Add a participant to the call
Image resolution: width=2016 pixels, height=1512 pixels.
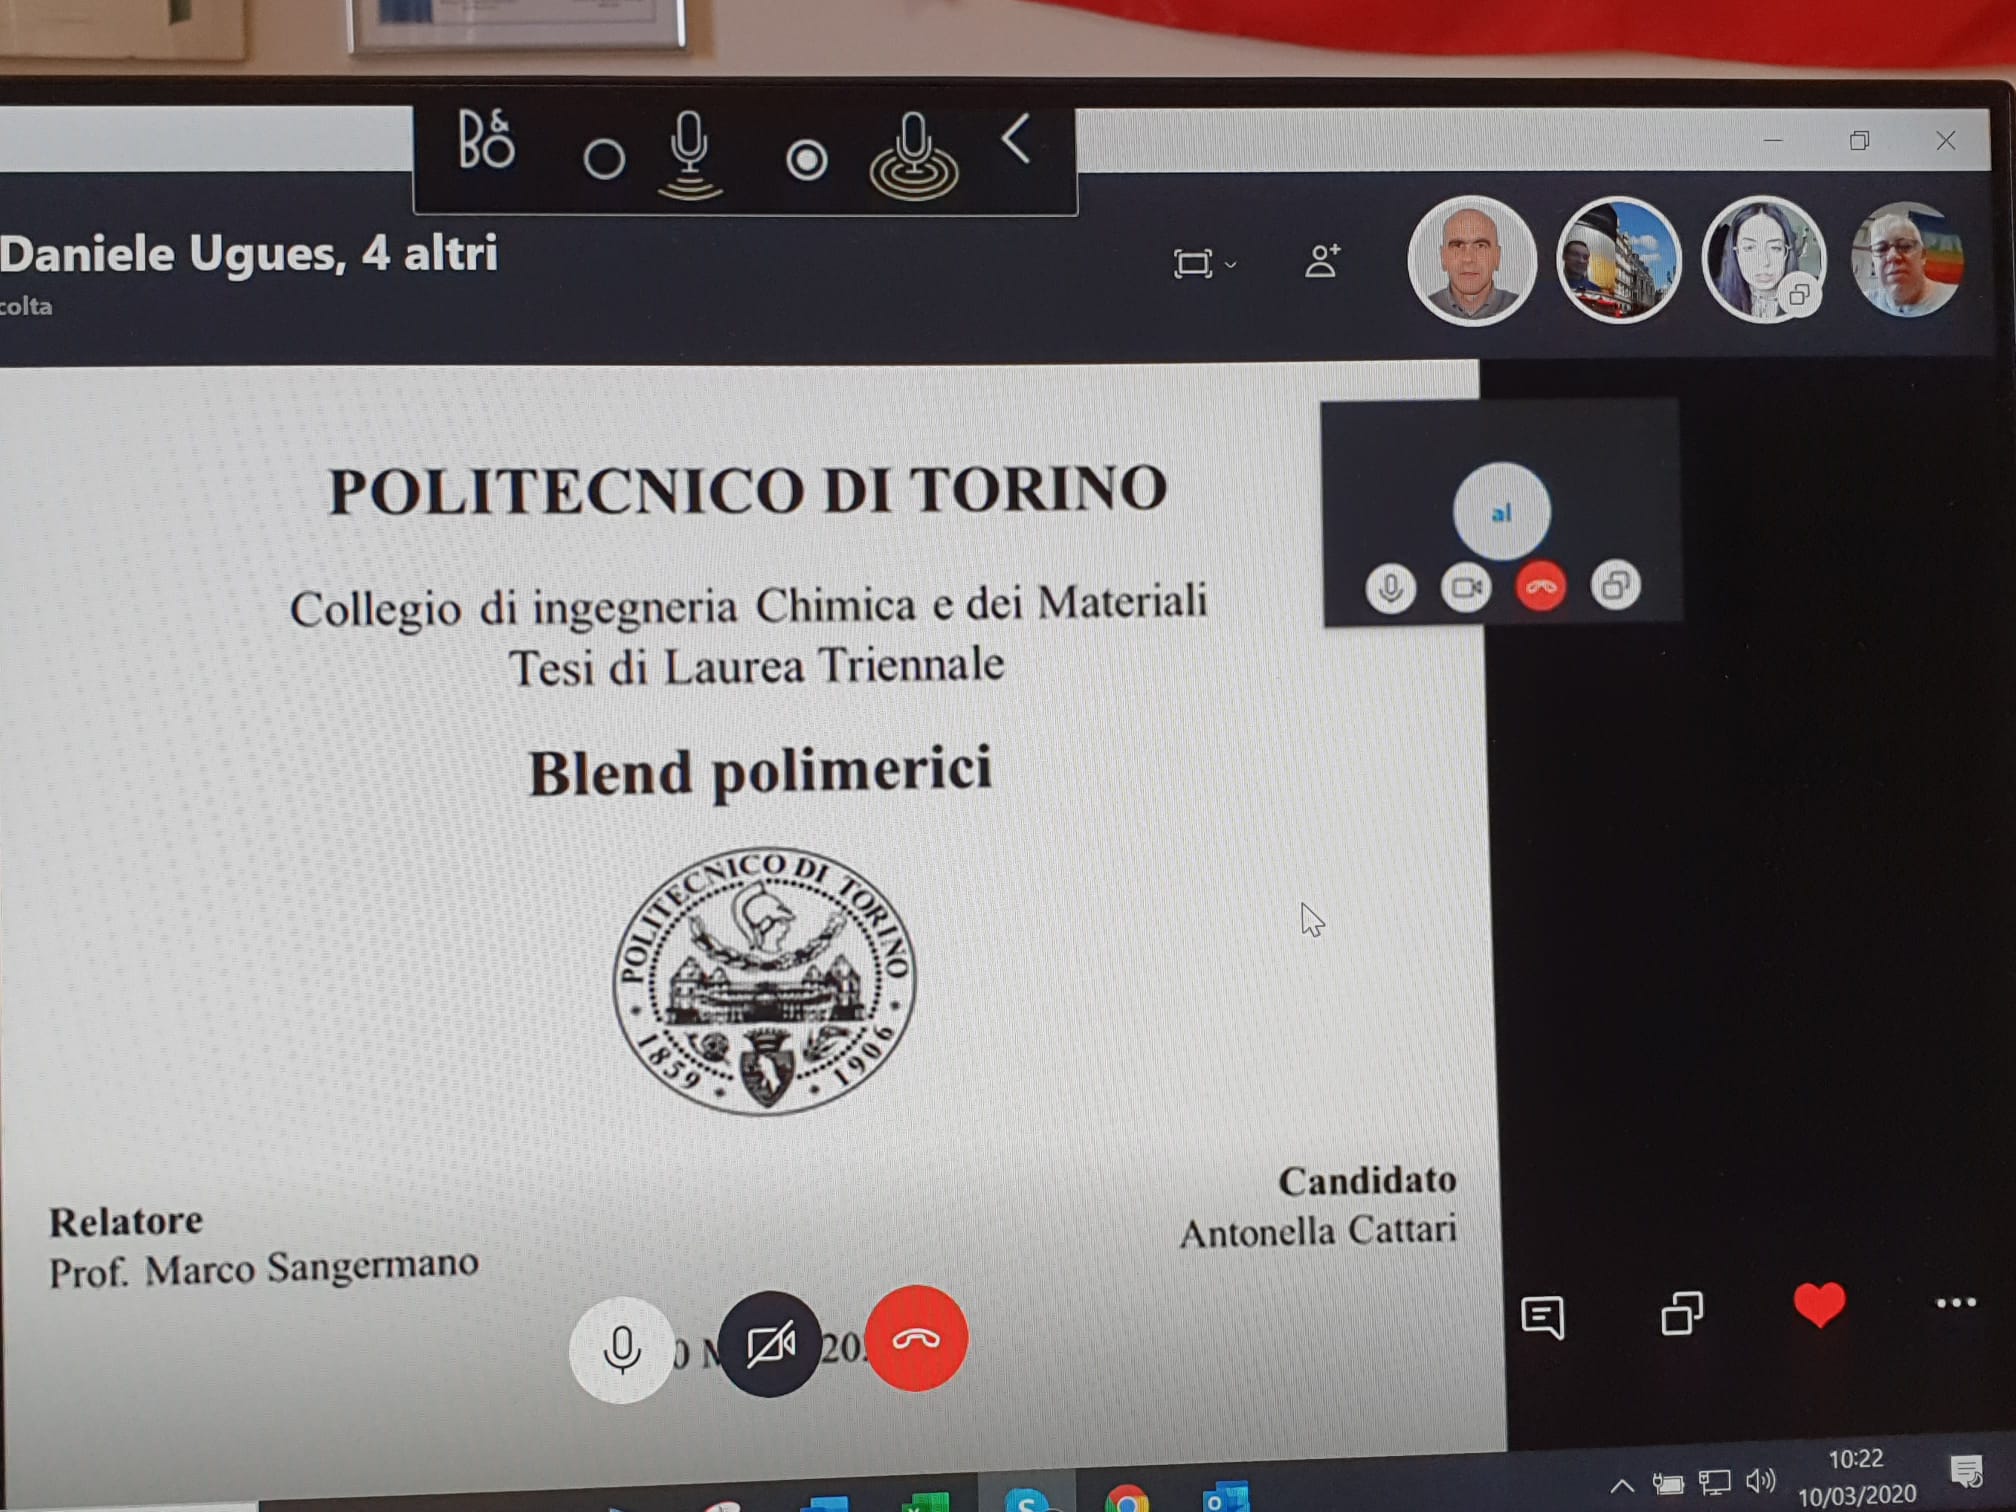coord(1322,261)
